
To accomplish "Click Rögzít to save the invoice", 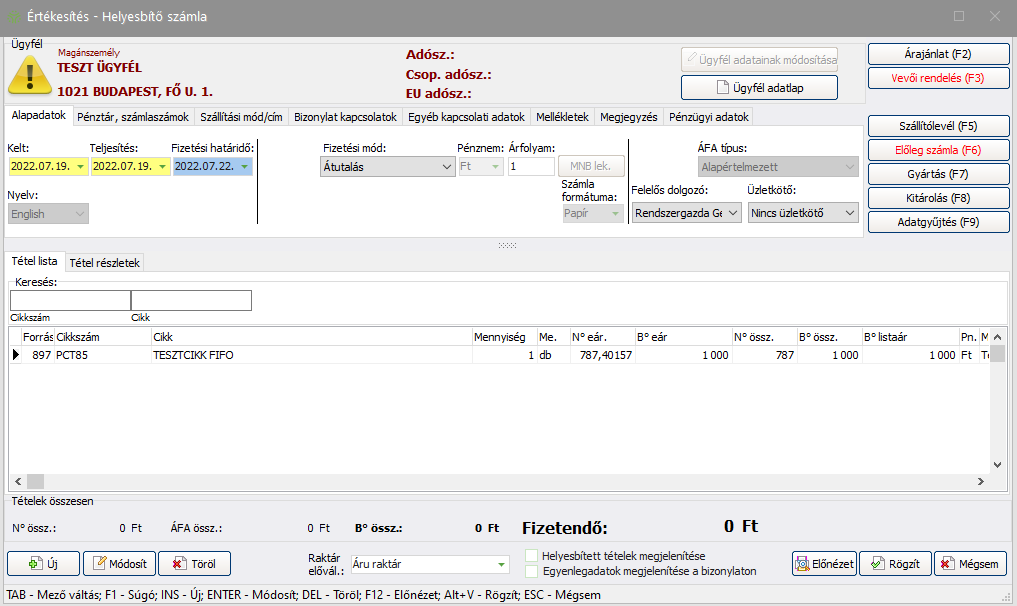I will pos(894,564).
